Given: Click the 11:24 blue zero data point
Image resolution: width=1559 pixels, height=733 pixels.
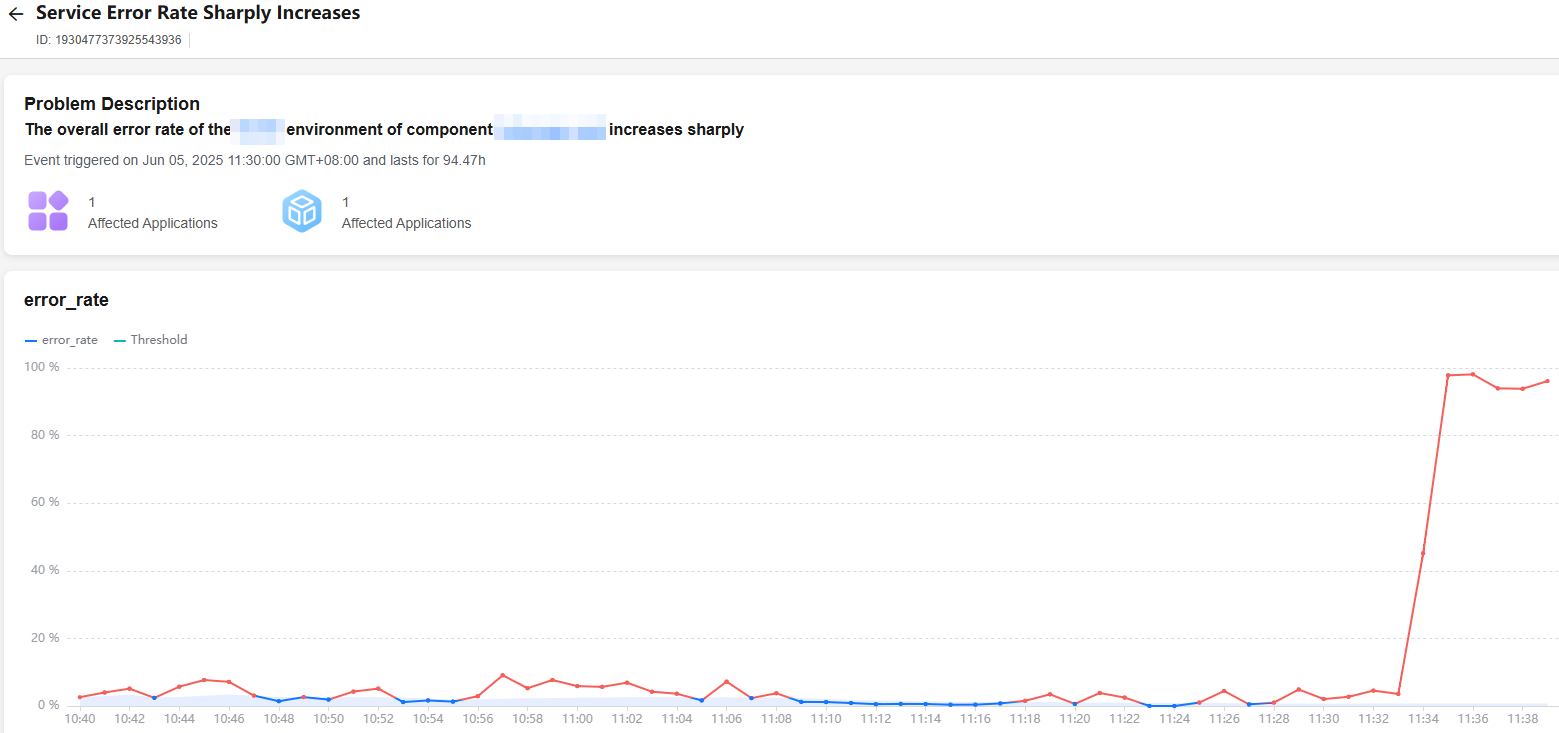Looking at the screenshot, I should click(x=1174, y=705).
